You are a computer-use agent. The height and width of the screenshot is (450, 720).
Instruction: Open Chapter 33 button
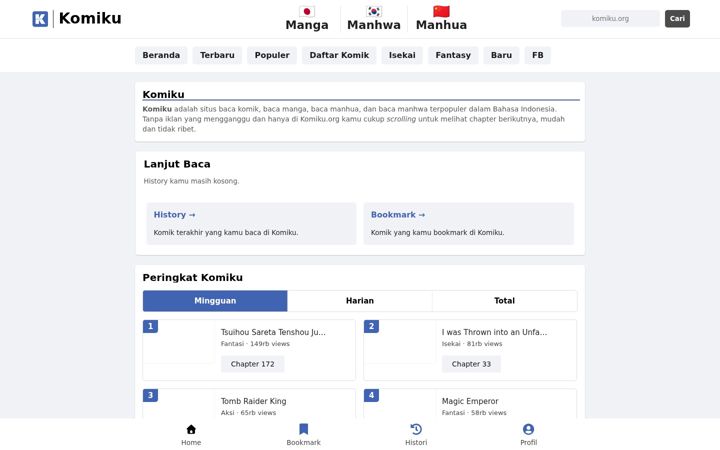click(471, 364)
